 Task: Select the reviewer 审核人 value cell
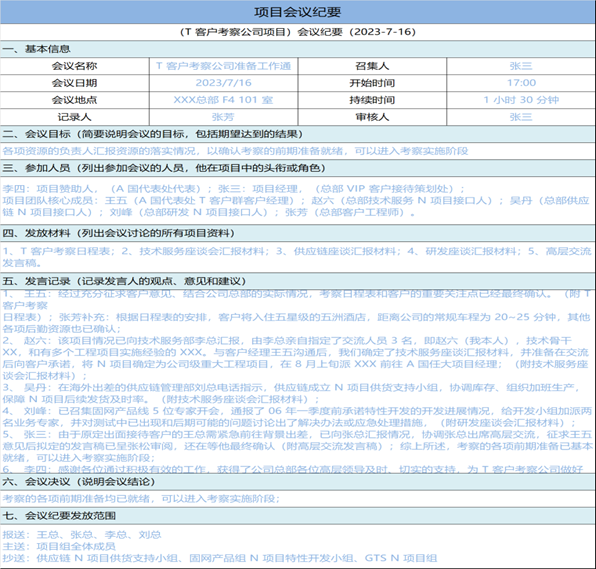coord(521,117)
